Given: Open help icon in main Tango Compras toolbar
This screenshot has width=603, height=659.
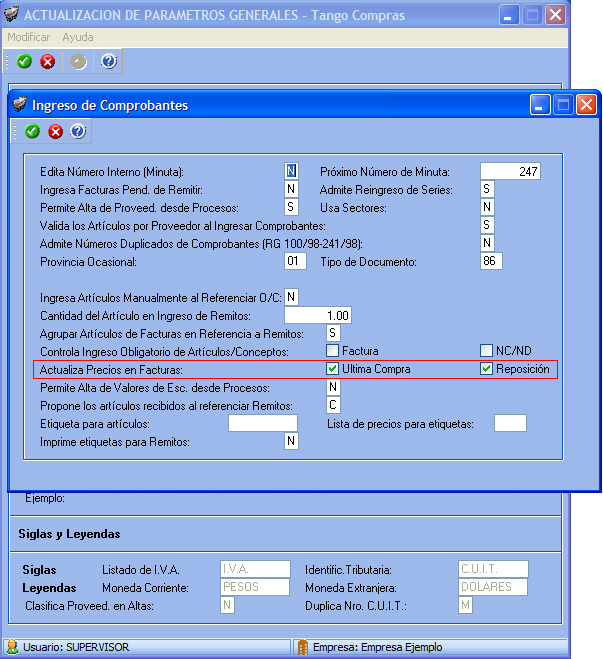Looking at the screenshot, I should pos(109,61).
